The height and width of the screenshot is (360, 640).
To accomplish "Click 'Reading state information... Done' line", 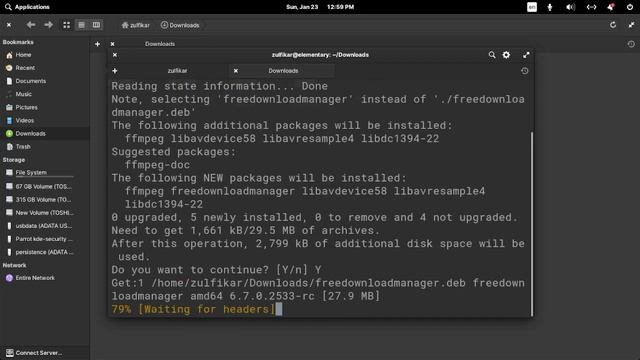I will coord(220,86).
